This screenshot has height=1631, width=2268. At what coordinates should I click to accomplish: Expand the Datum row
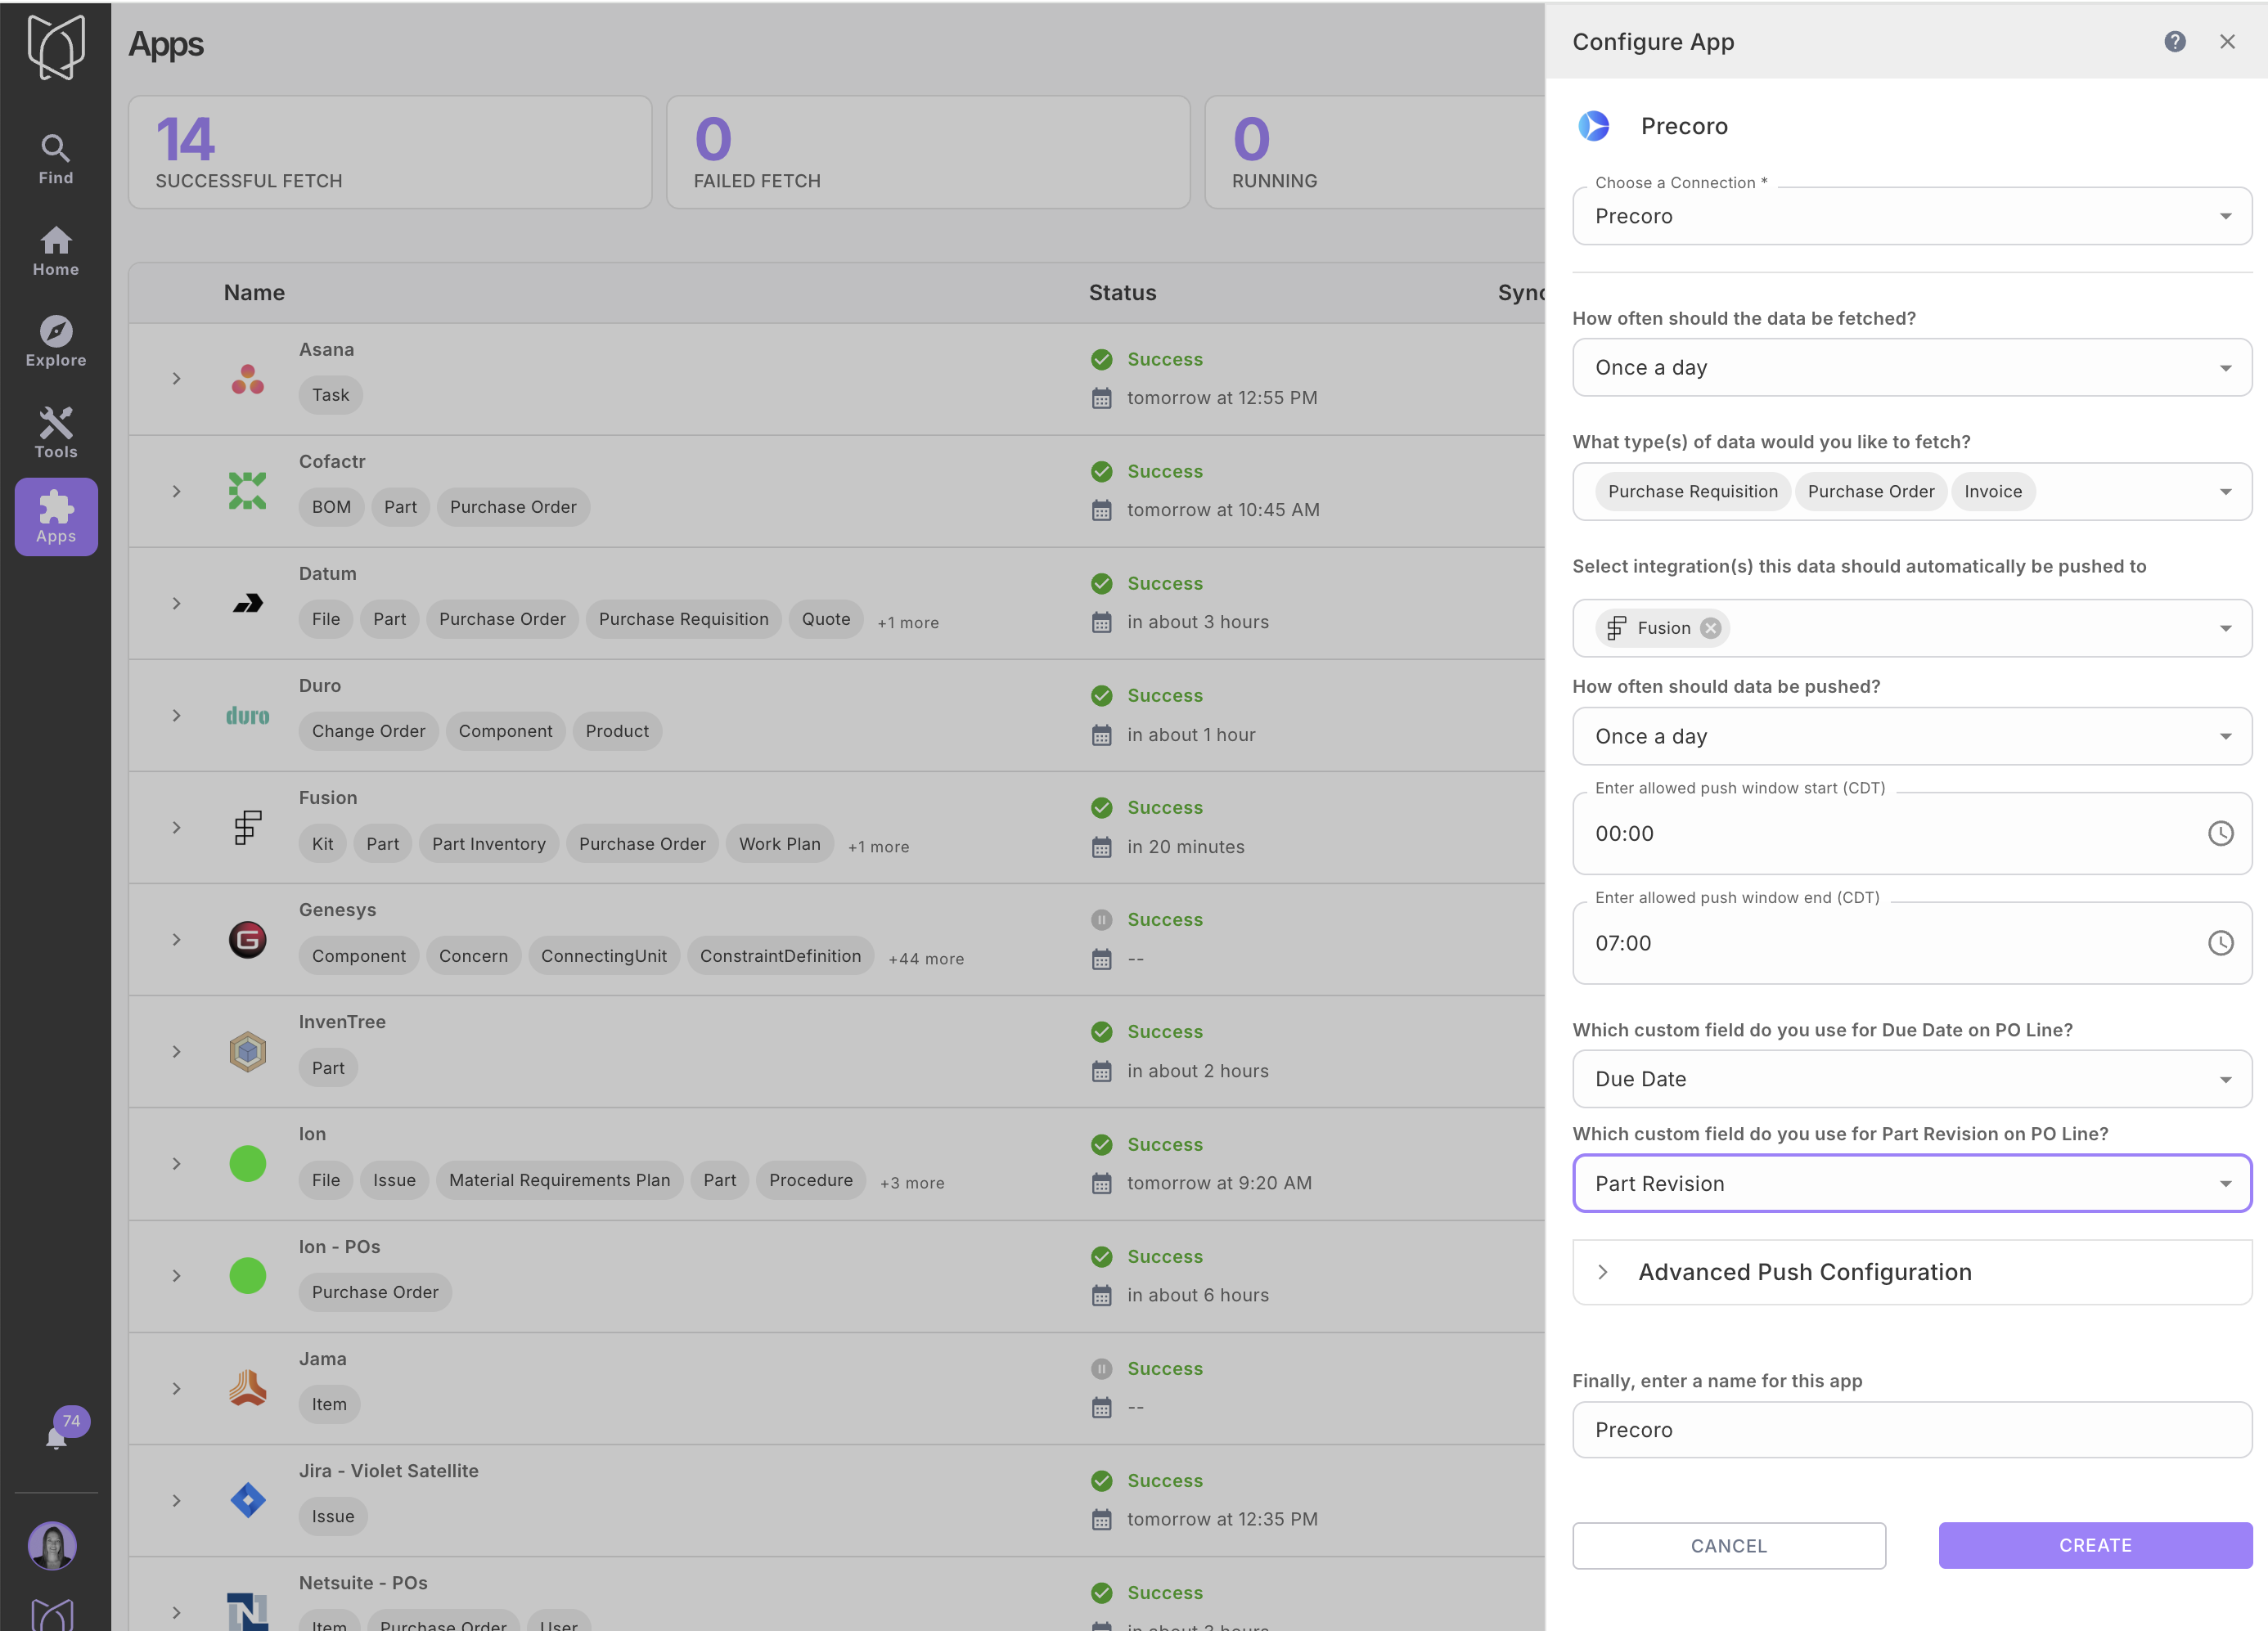(176, 603)
